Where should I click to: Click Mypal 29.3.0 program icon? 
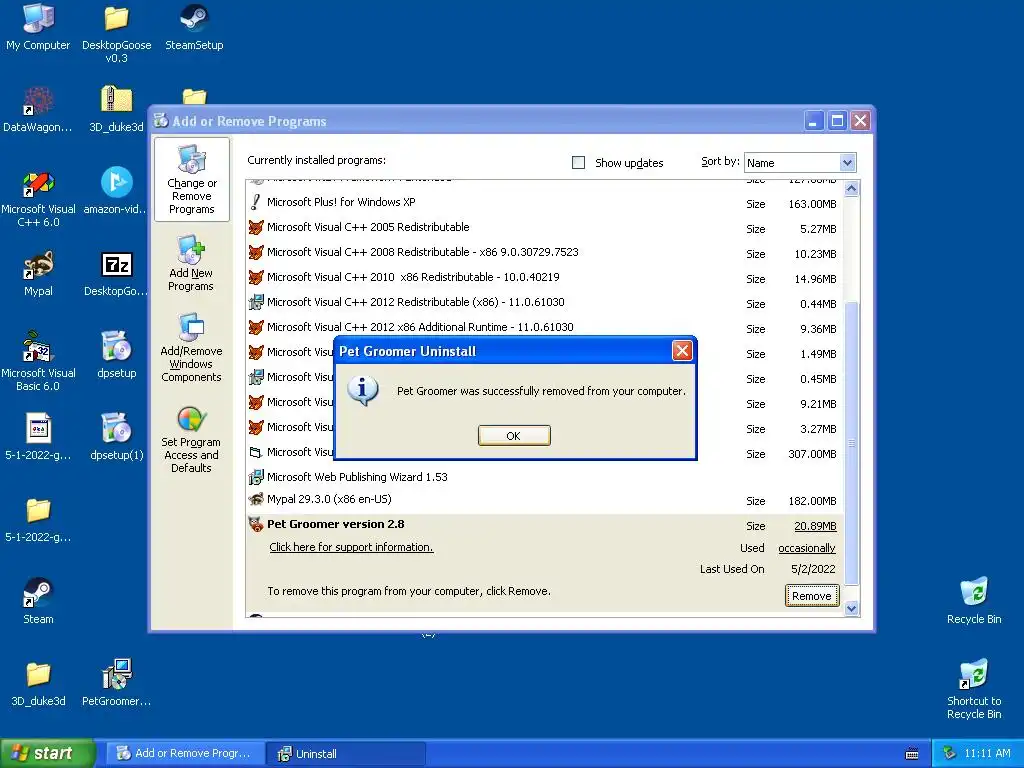(x=256, y=500)
